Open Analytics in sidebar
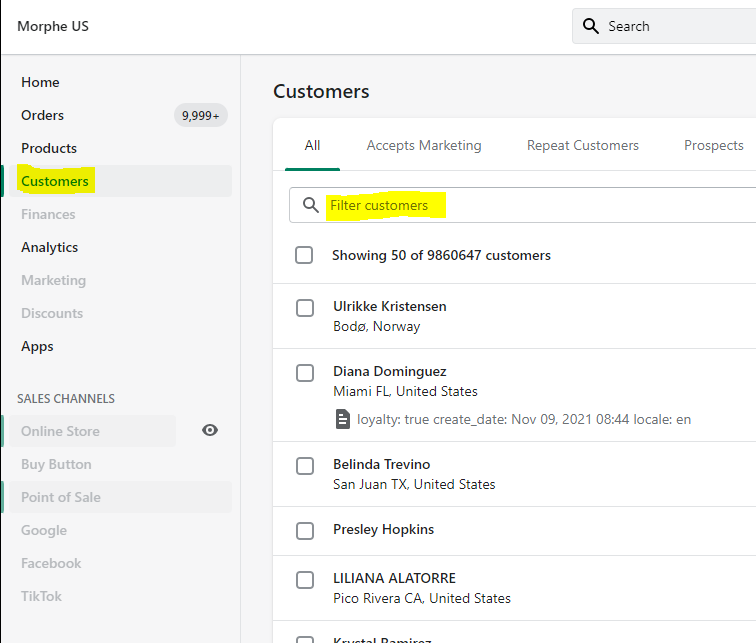 point(49,247)
